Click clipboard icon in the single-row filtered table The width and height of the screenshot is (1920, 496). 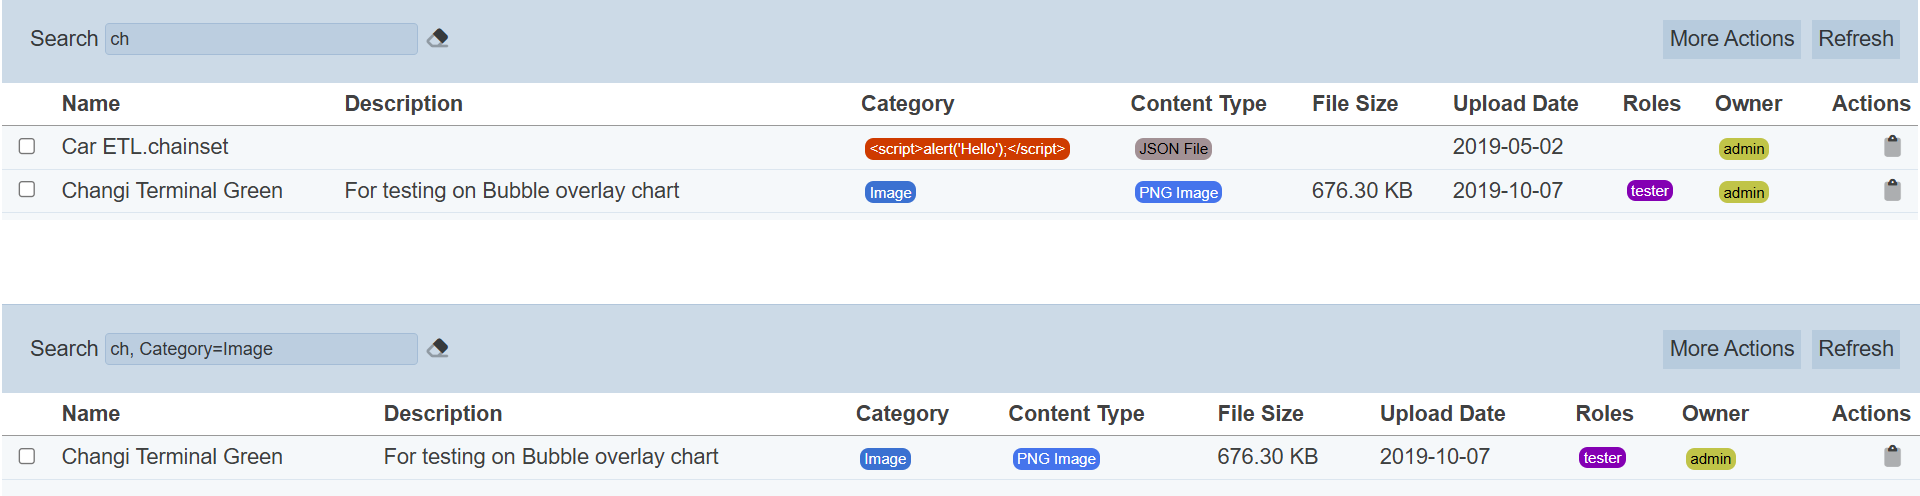coord(1892,457)
